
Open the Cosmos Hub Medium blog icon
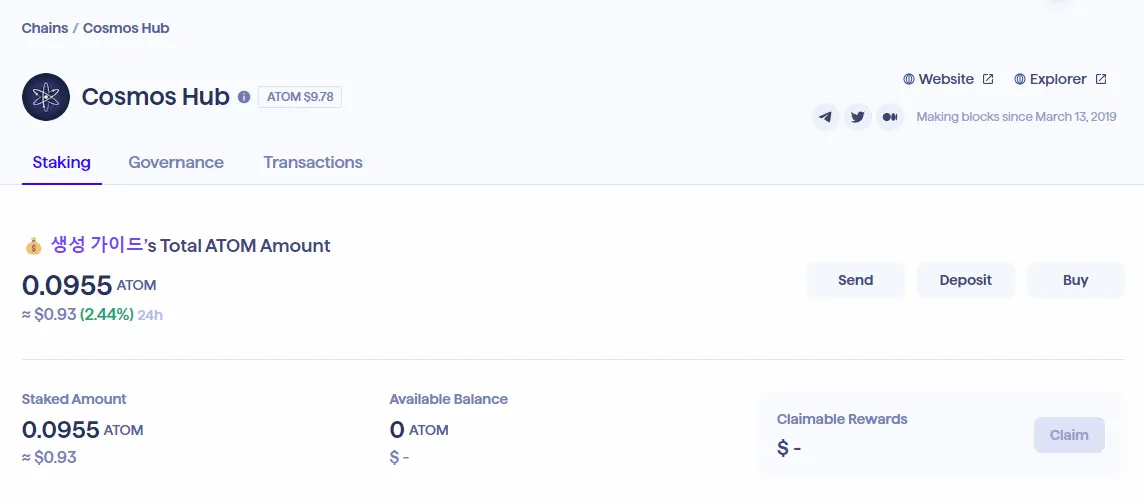coord(889,117)
